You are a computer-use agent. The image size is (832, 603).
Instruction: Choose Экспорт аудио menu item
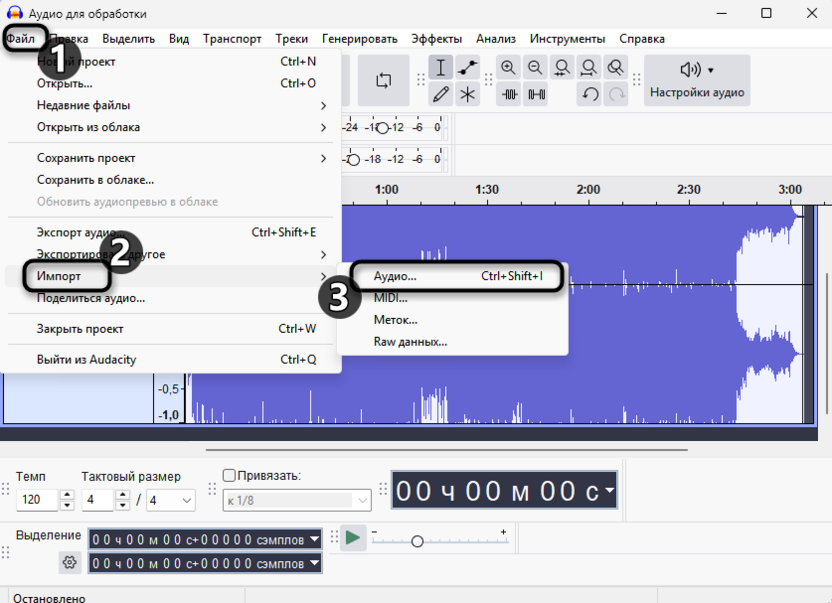pyautogui.click(x=171, y=232)
